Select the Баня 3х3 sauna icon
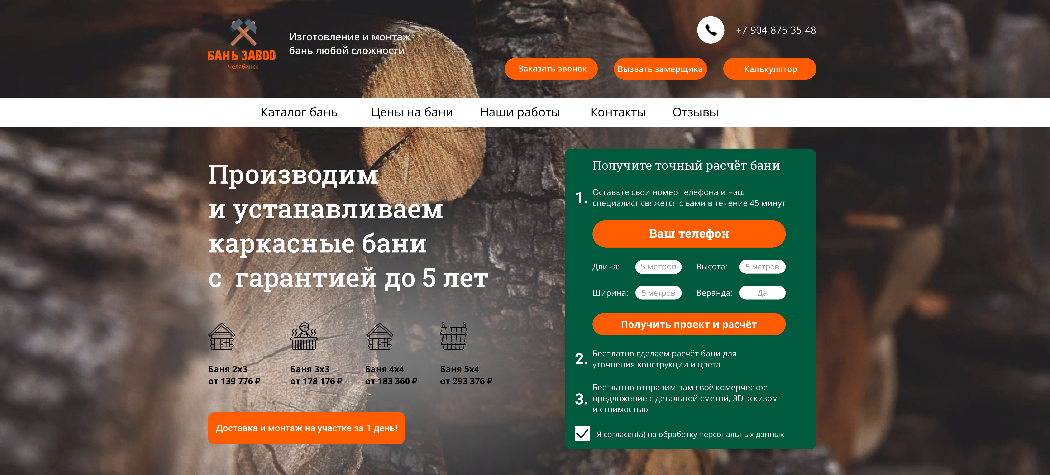 [304, 337]
